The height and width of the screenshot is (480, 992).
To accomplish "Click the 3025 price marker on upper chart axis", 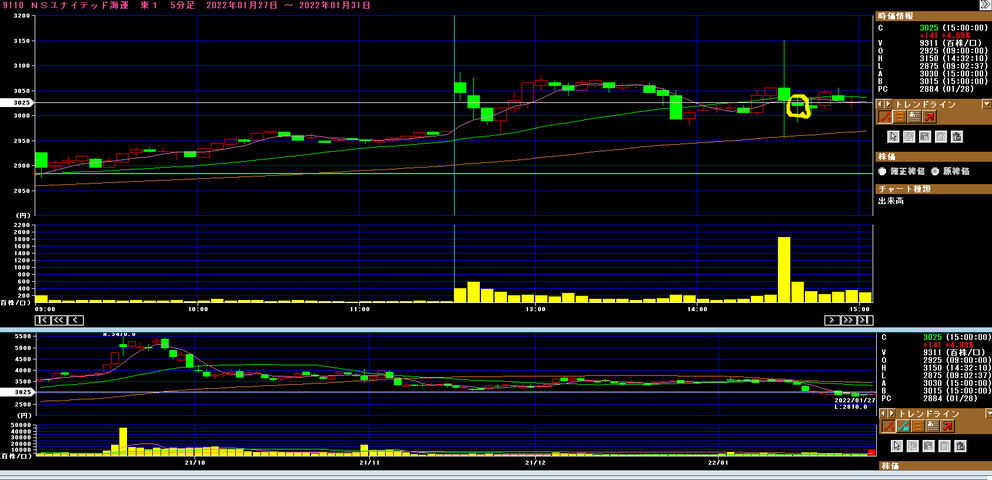I will (x=17, y=102).
